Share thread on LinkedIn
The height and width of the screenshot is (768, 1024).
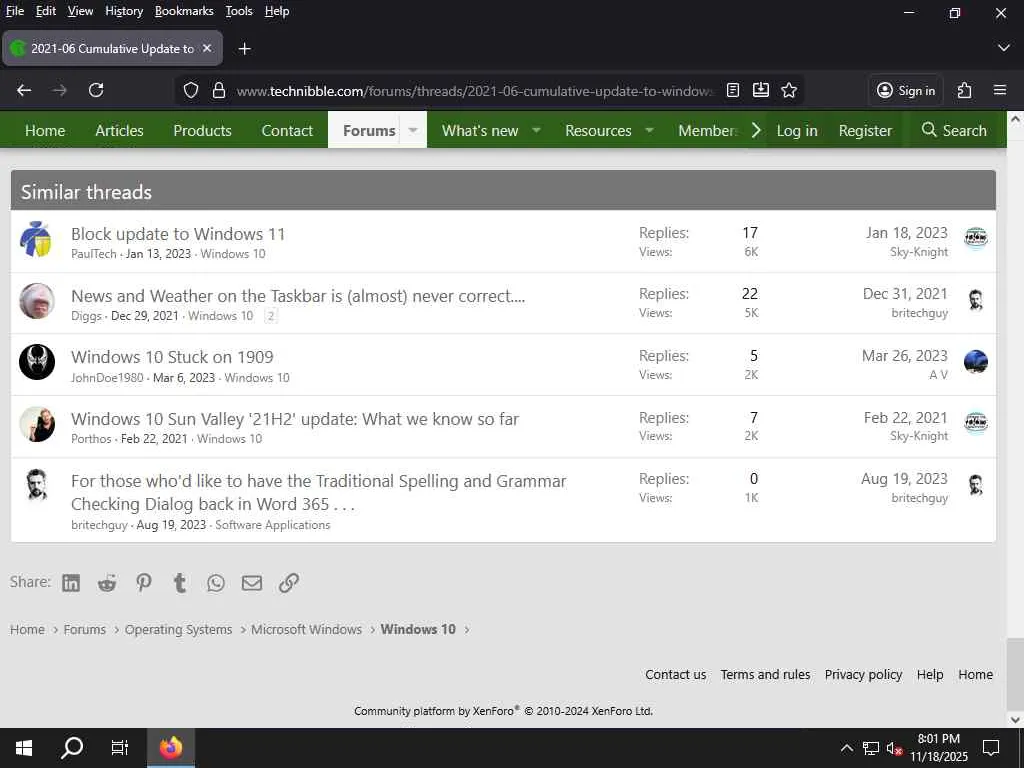click(71, 583)
